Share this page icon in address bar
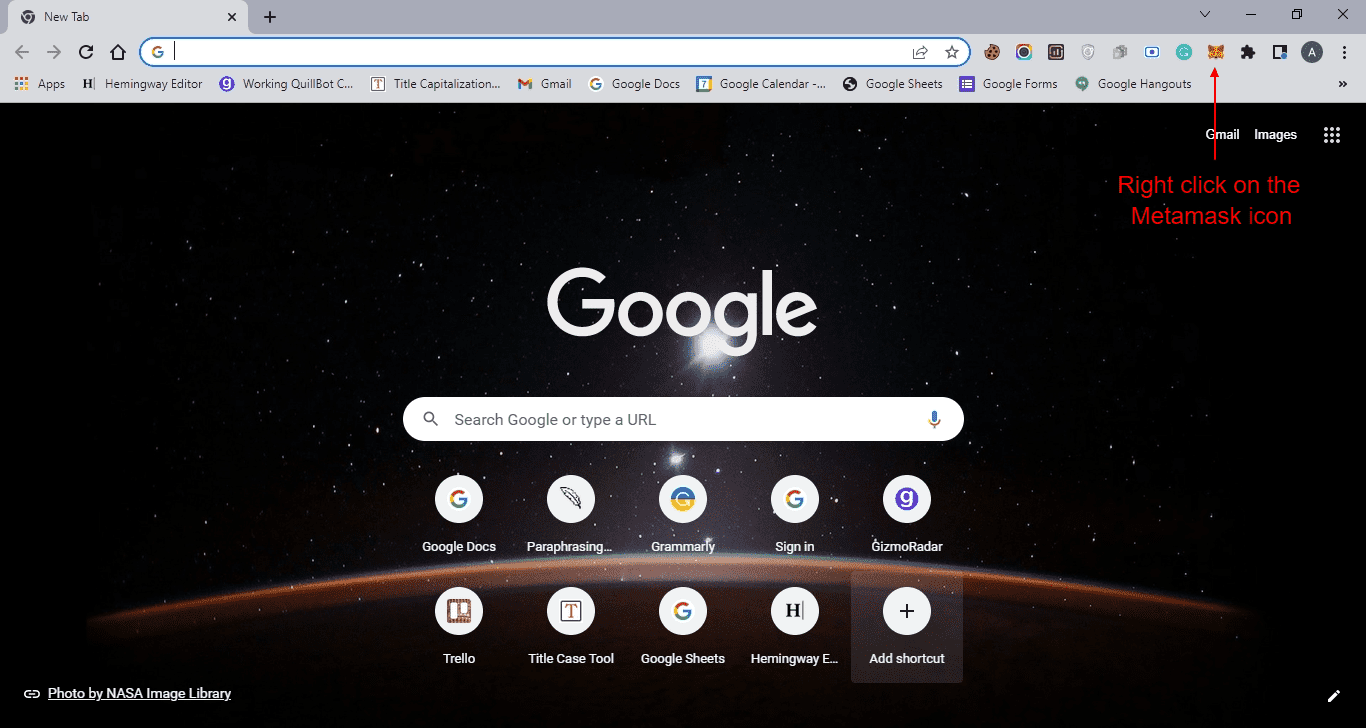 point(920,52)
